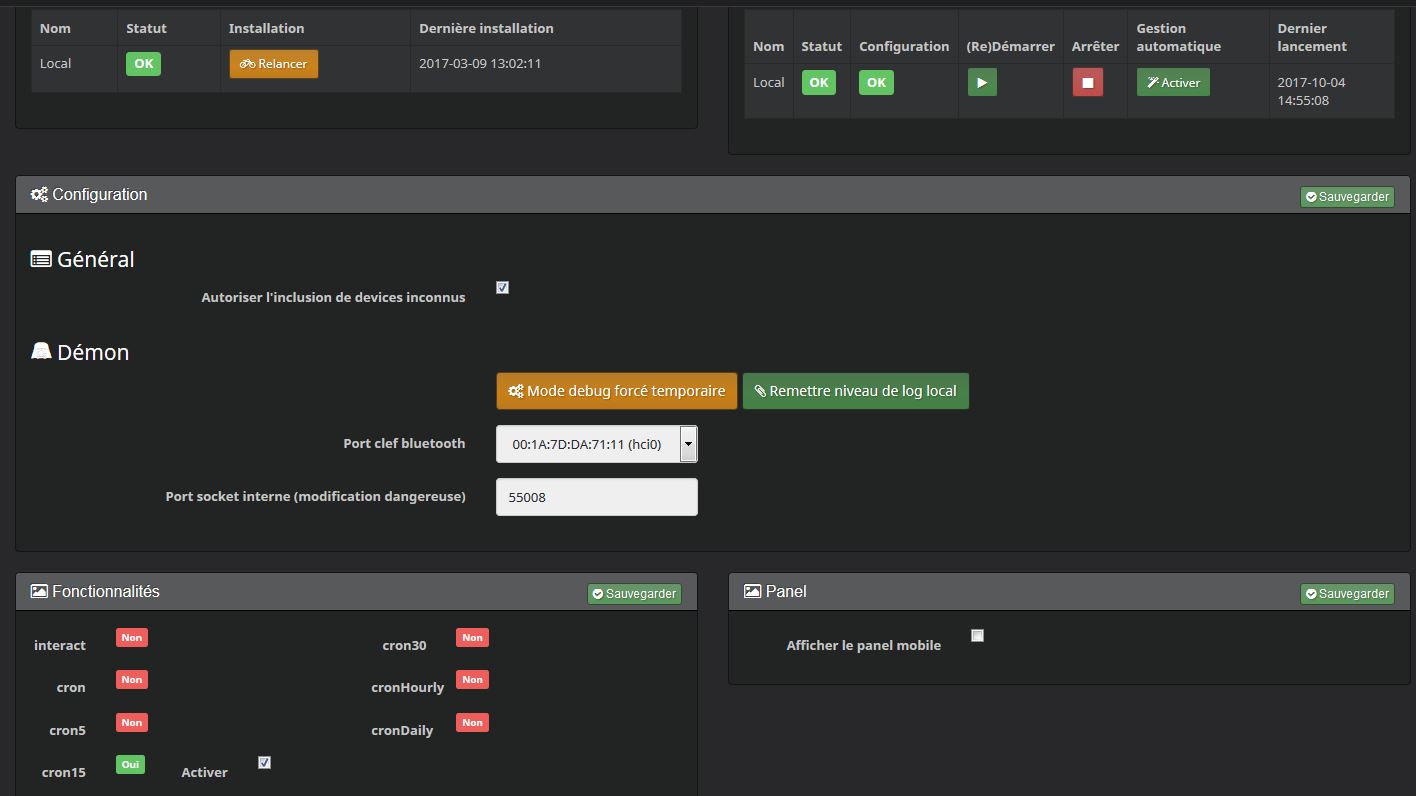Click the cronHourly label

click(407, 688)
